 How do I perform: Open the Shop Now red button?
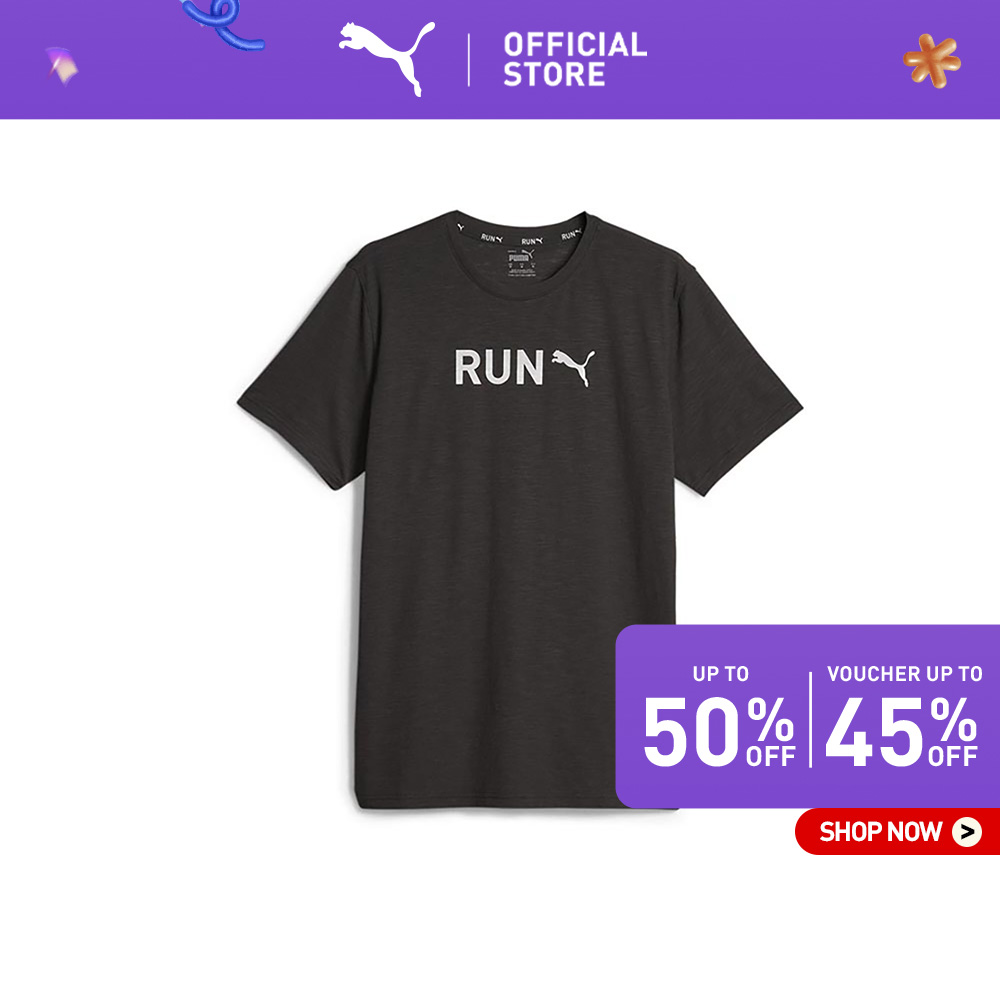coord(897,832)
